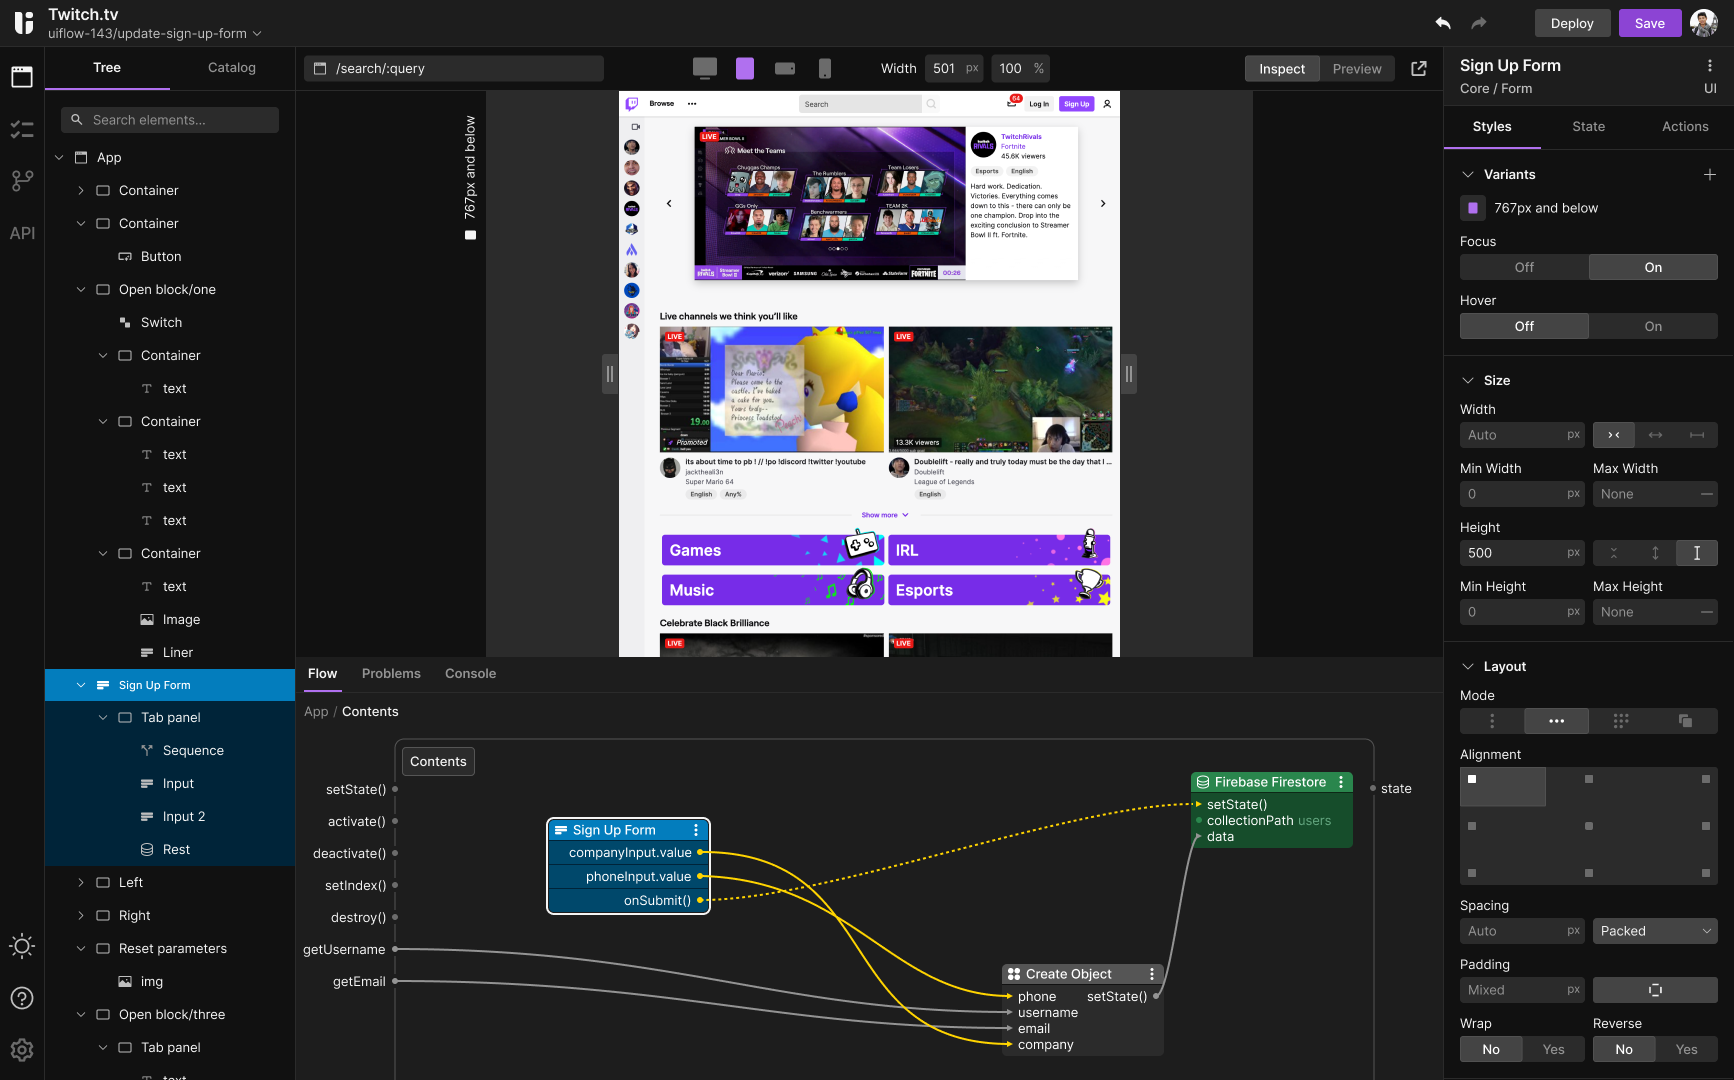This screenshot has height=1080, width=1734.
Task: Open the Packed spacing dropdown
Action: (x=1655, y=931)
